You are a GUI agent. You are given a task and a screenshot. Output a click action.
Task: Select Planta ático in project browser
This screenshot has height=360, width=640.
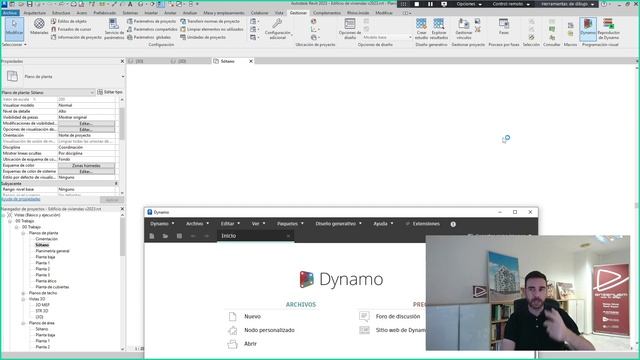[46, 281]
